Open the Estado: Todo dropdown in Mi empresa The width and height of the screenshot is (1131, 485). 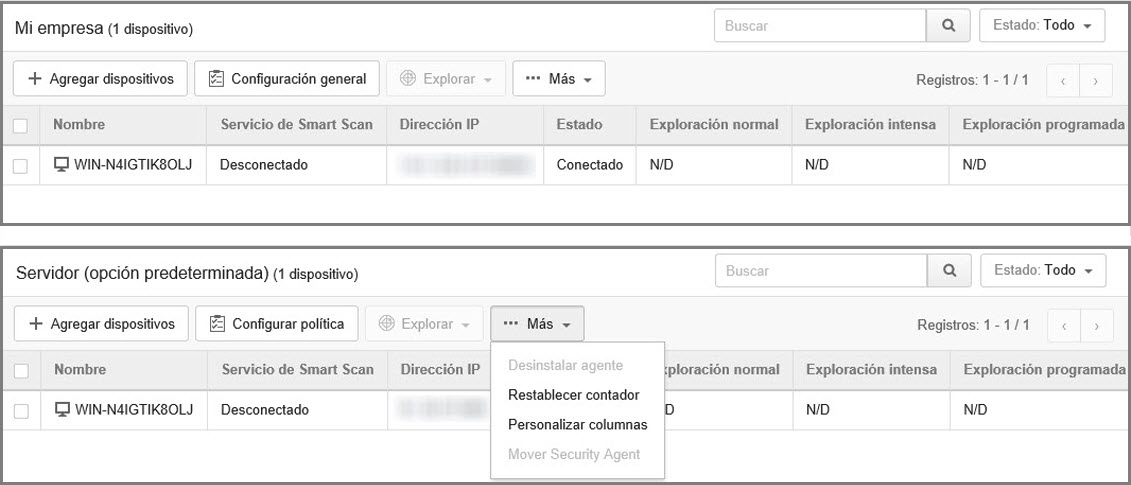[x=1043, y=25]
